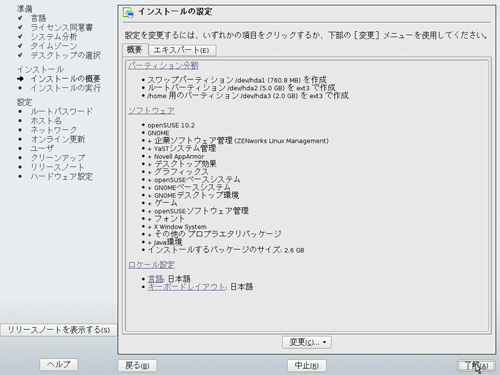Open the 変更 dropdown menu

[x=307, y=342]
